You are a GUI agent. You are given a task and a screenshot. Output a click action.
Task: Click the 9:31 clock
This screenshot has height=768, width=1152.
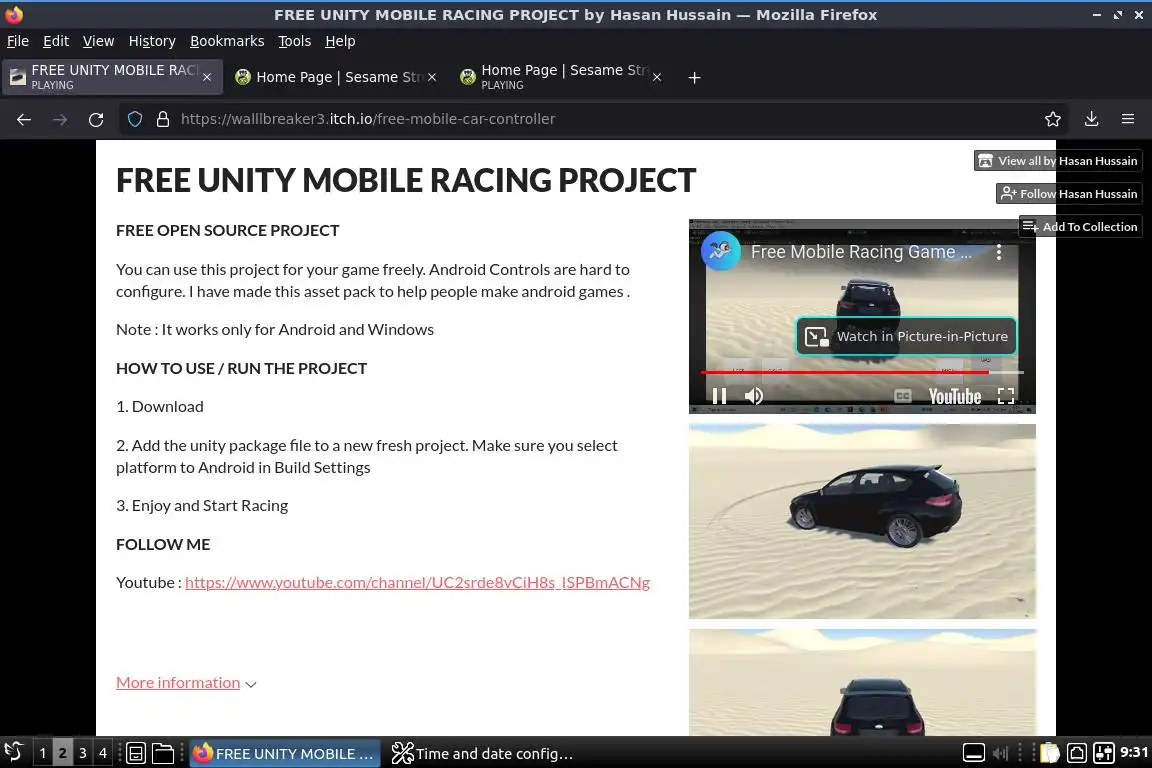(x=1134, y=753)
